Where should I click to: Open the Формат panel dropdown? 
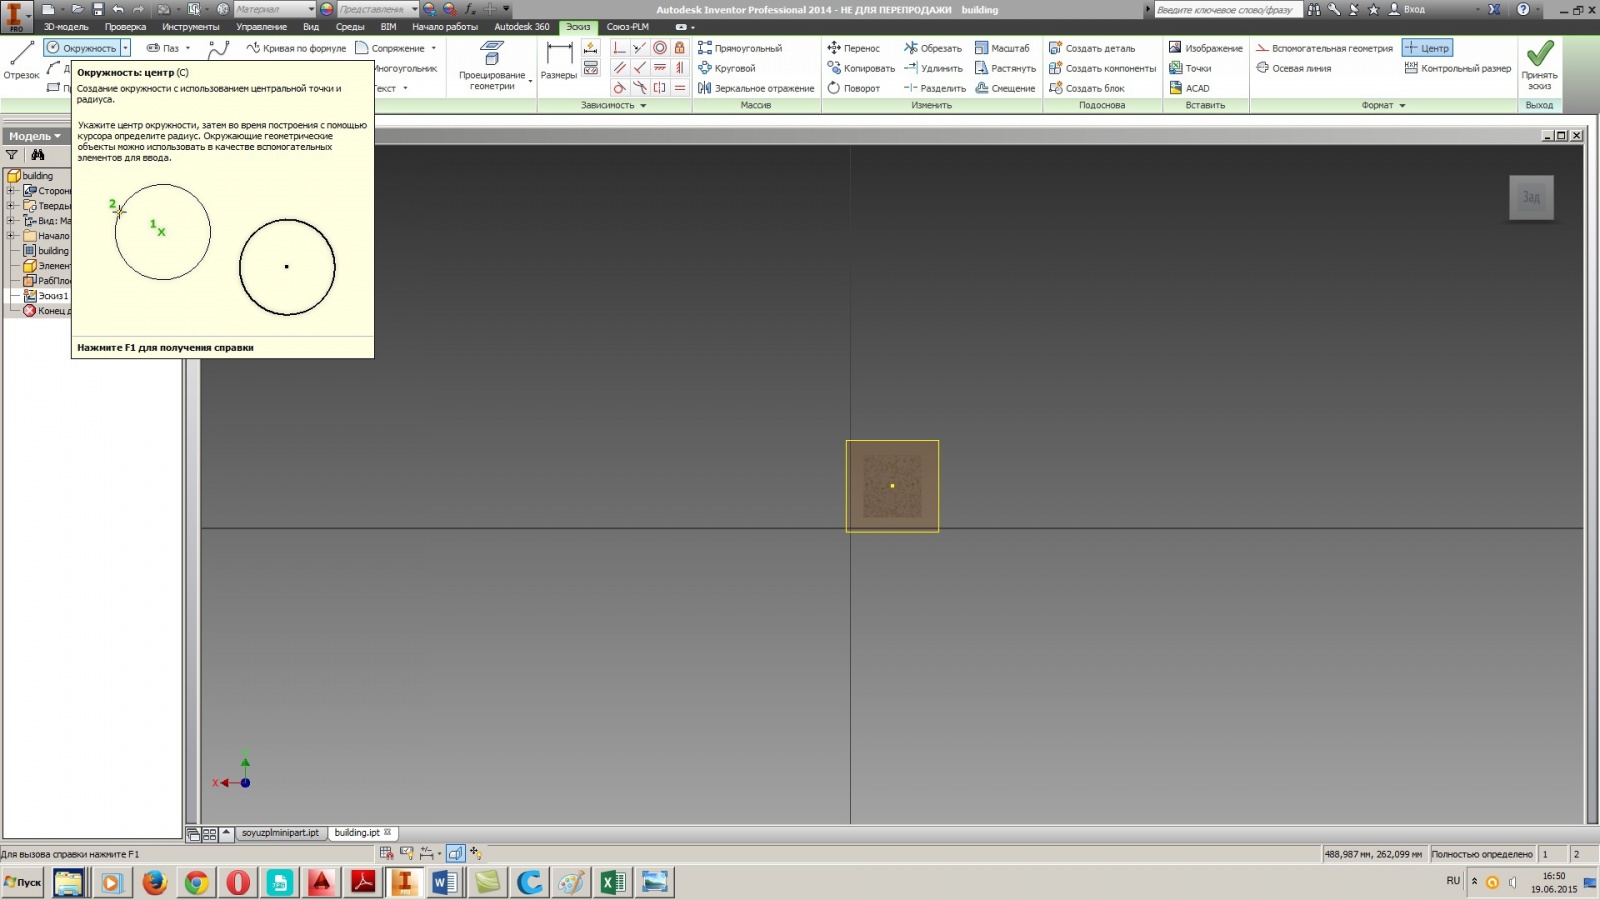[1404, 105]
